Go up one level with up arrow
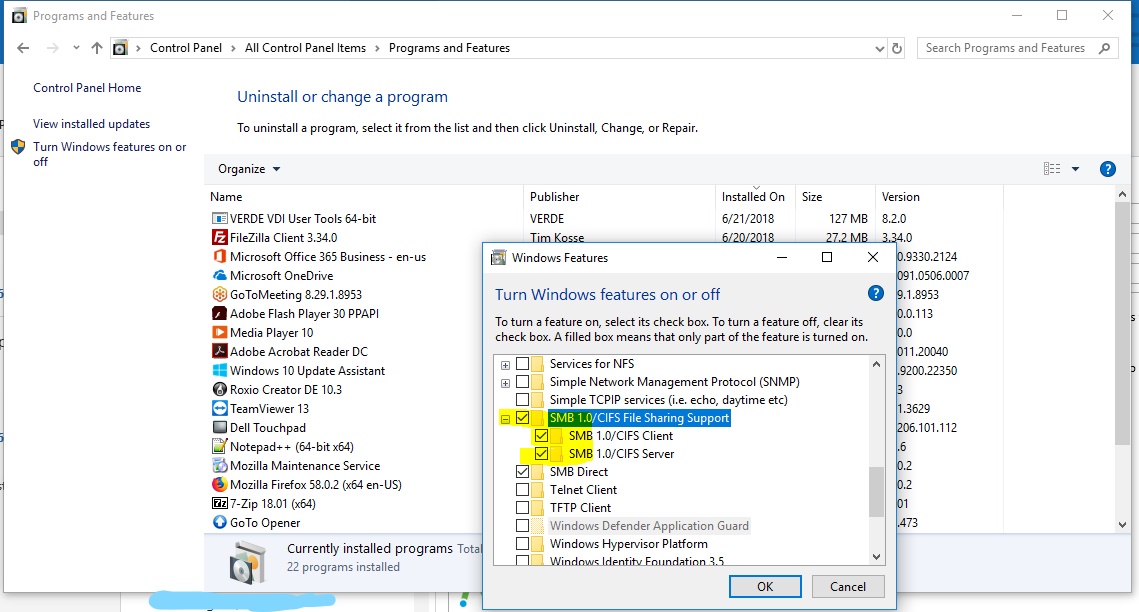The height and width of the screenshot is (612, 1139). (x=97, y=48)
